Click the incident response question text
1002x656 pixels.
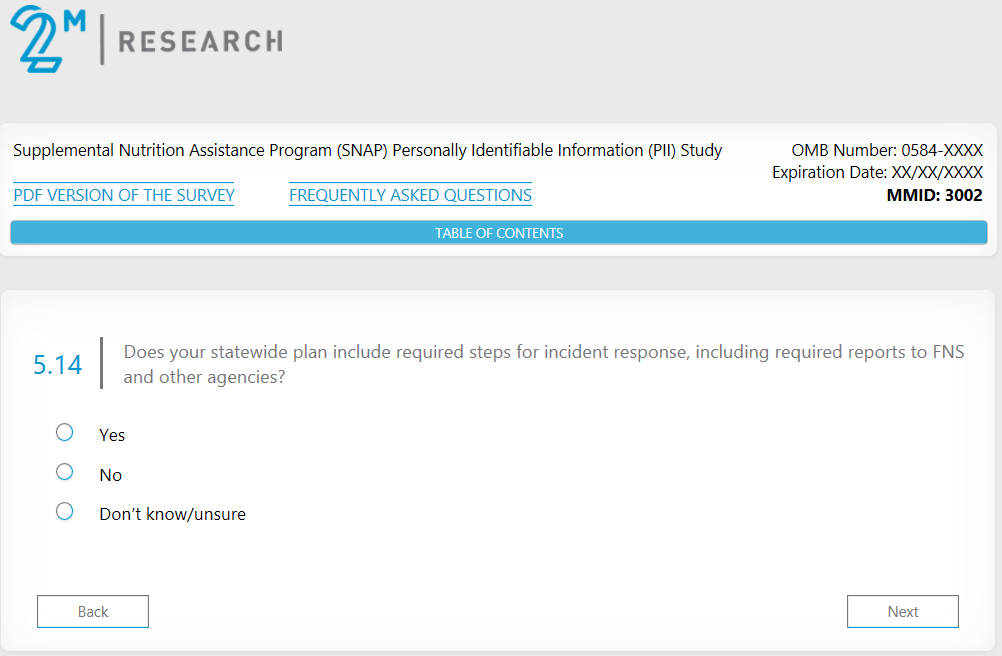click(543, 365)
